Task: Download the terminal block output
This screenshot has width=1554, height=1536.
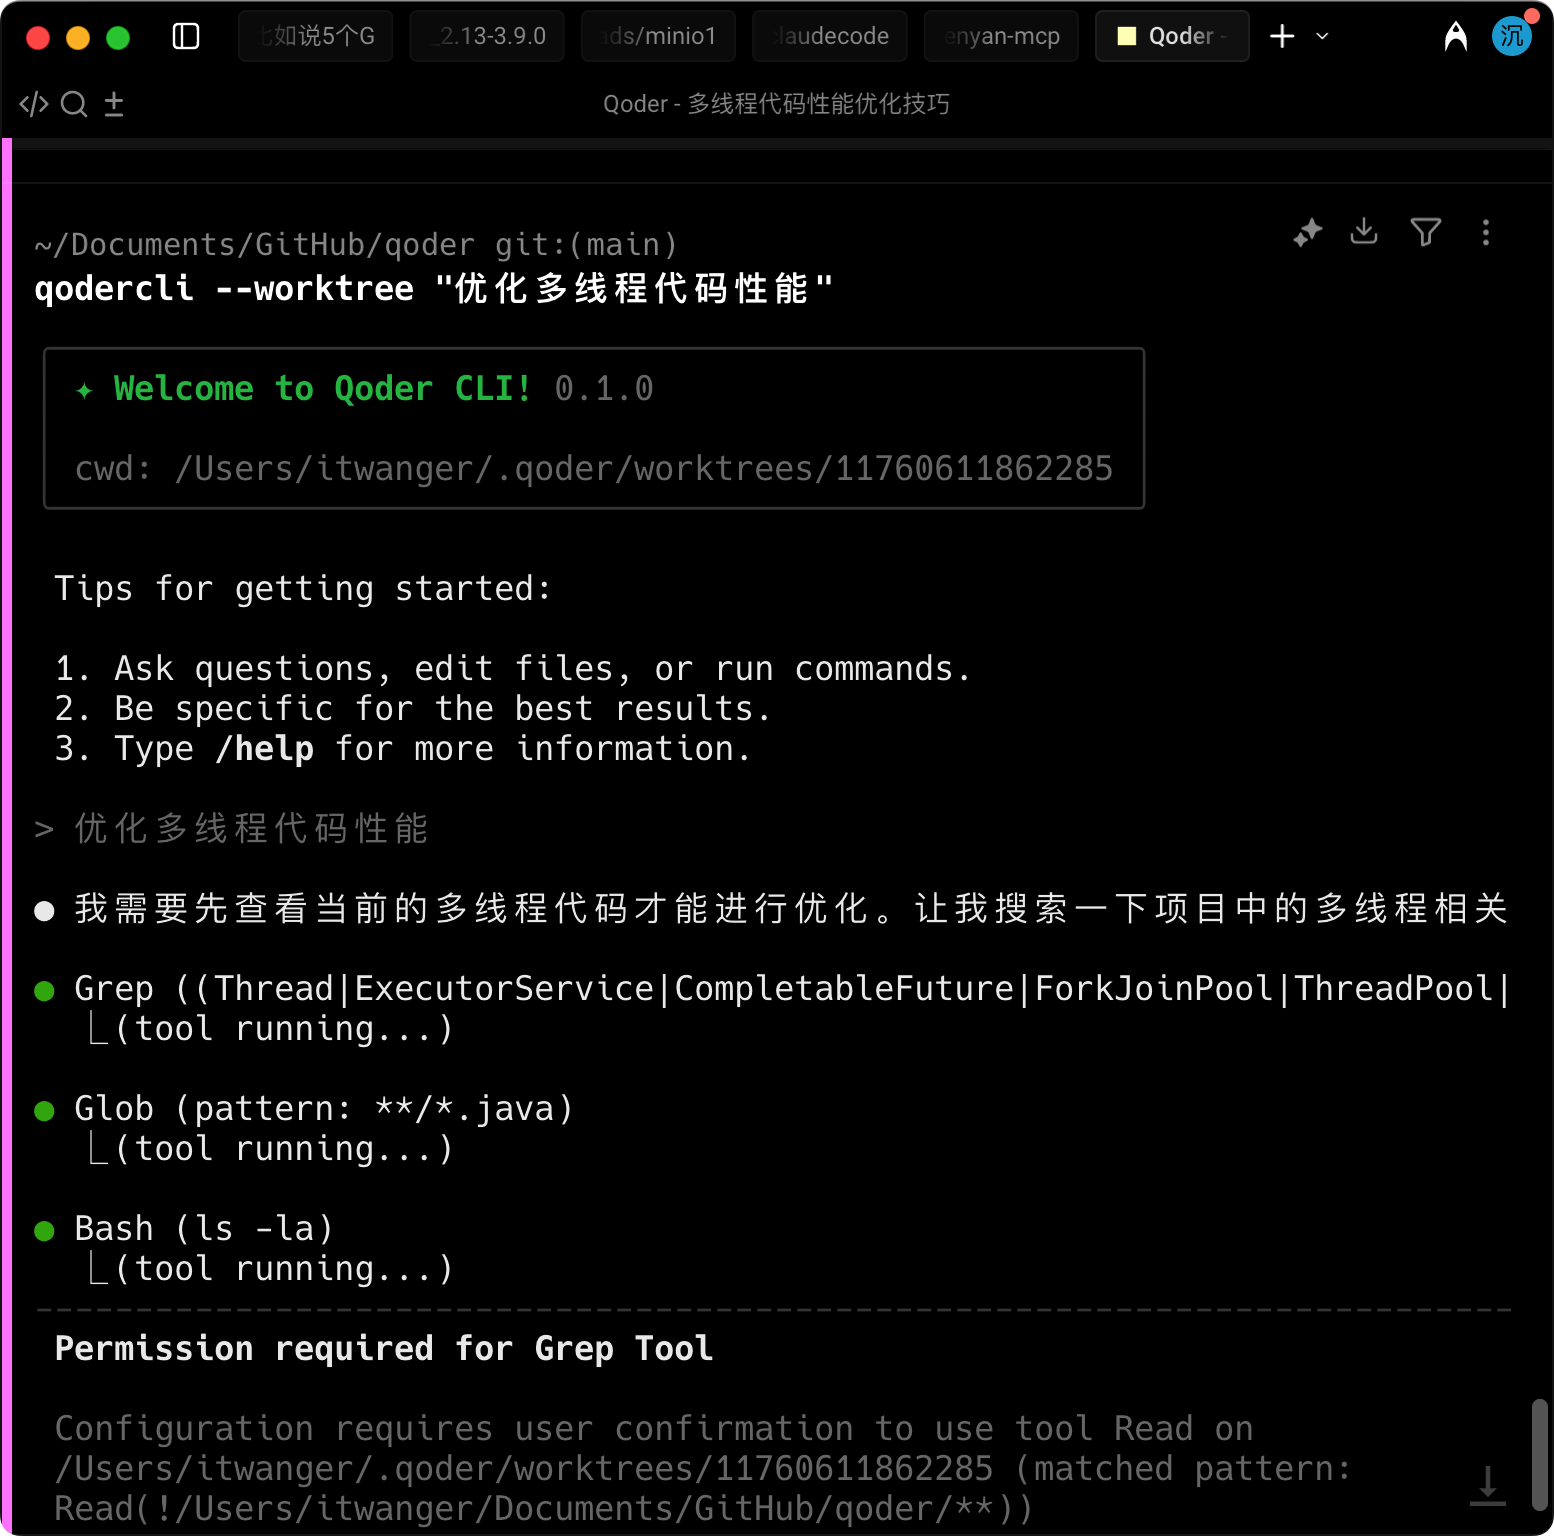Action: click(x=1364, y=232)
